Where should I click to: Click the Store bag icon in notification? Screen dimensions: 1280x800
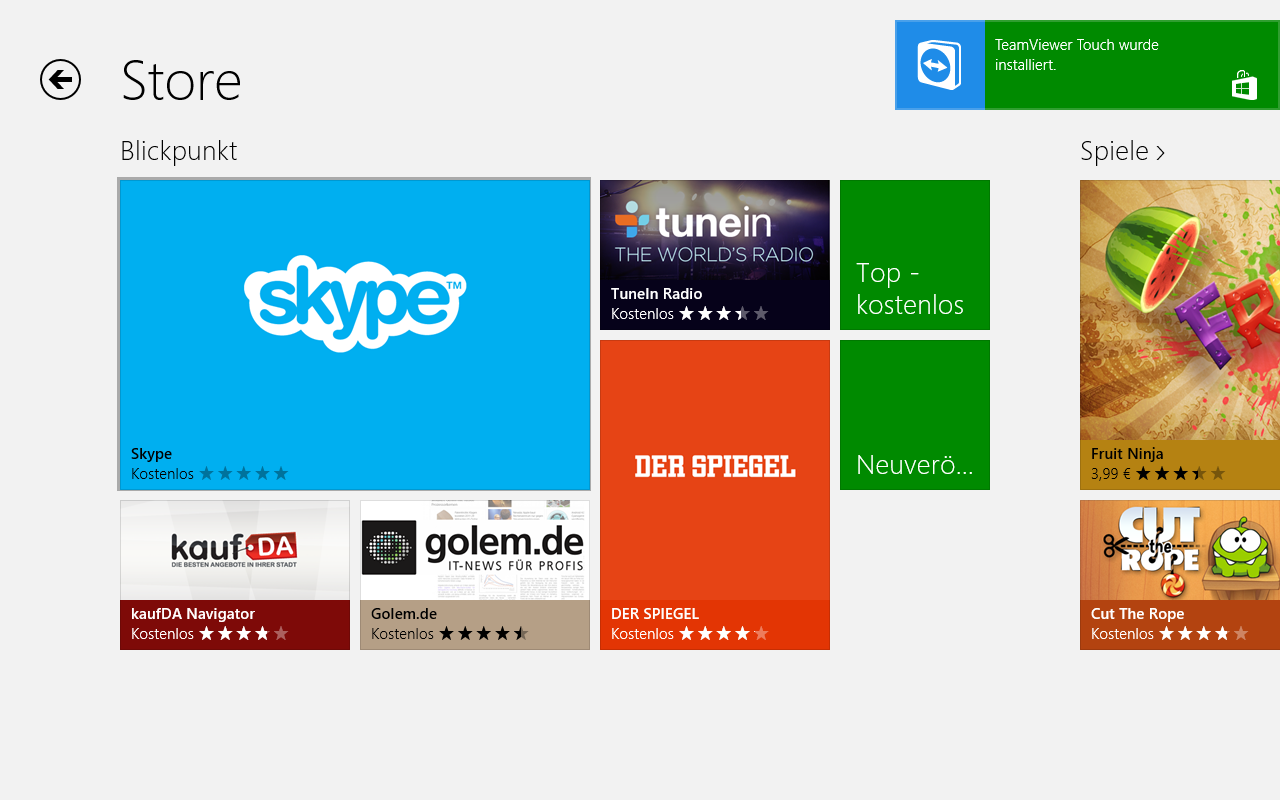[1244, 85]
